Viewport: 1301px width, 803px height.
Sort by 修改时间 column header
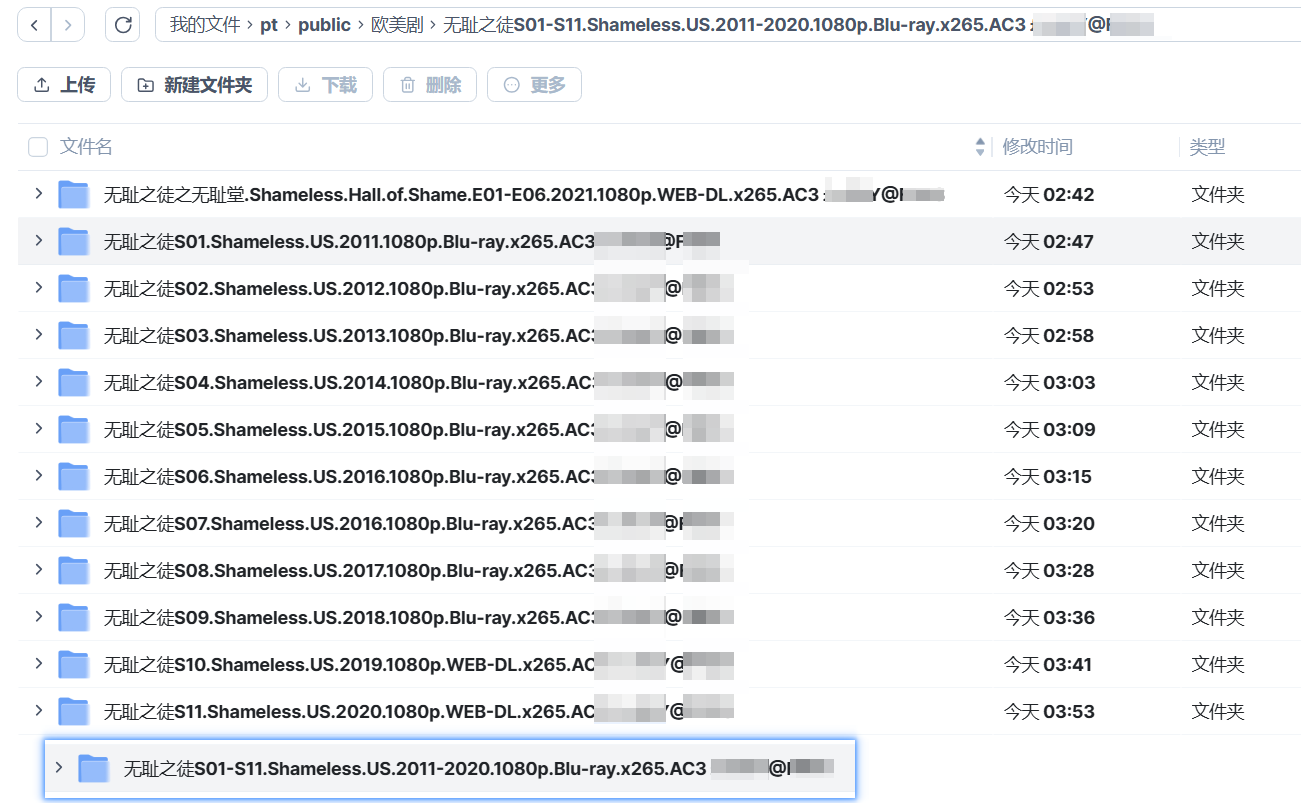1038,147
